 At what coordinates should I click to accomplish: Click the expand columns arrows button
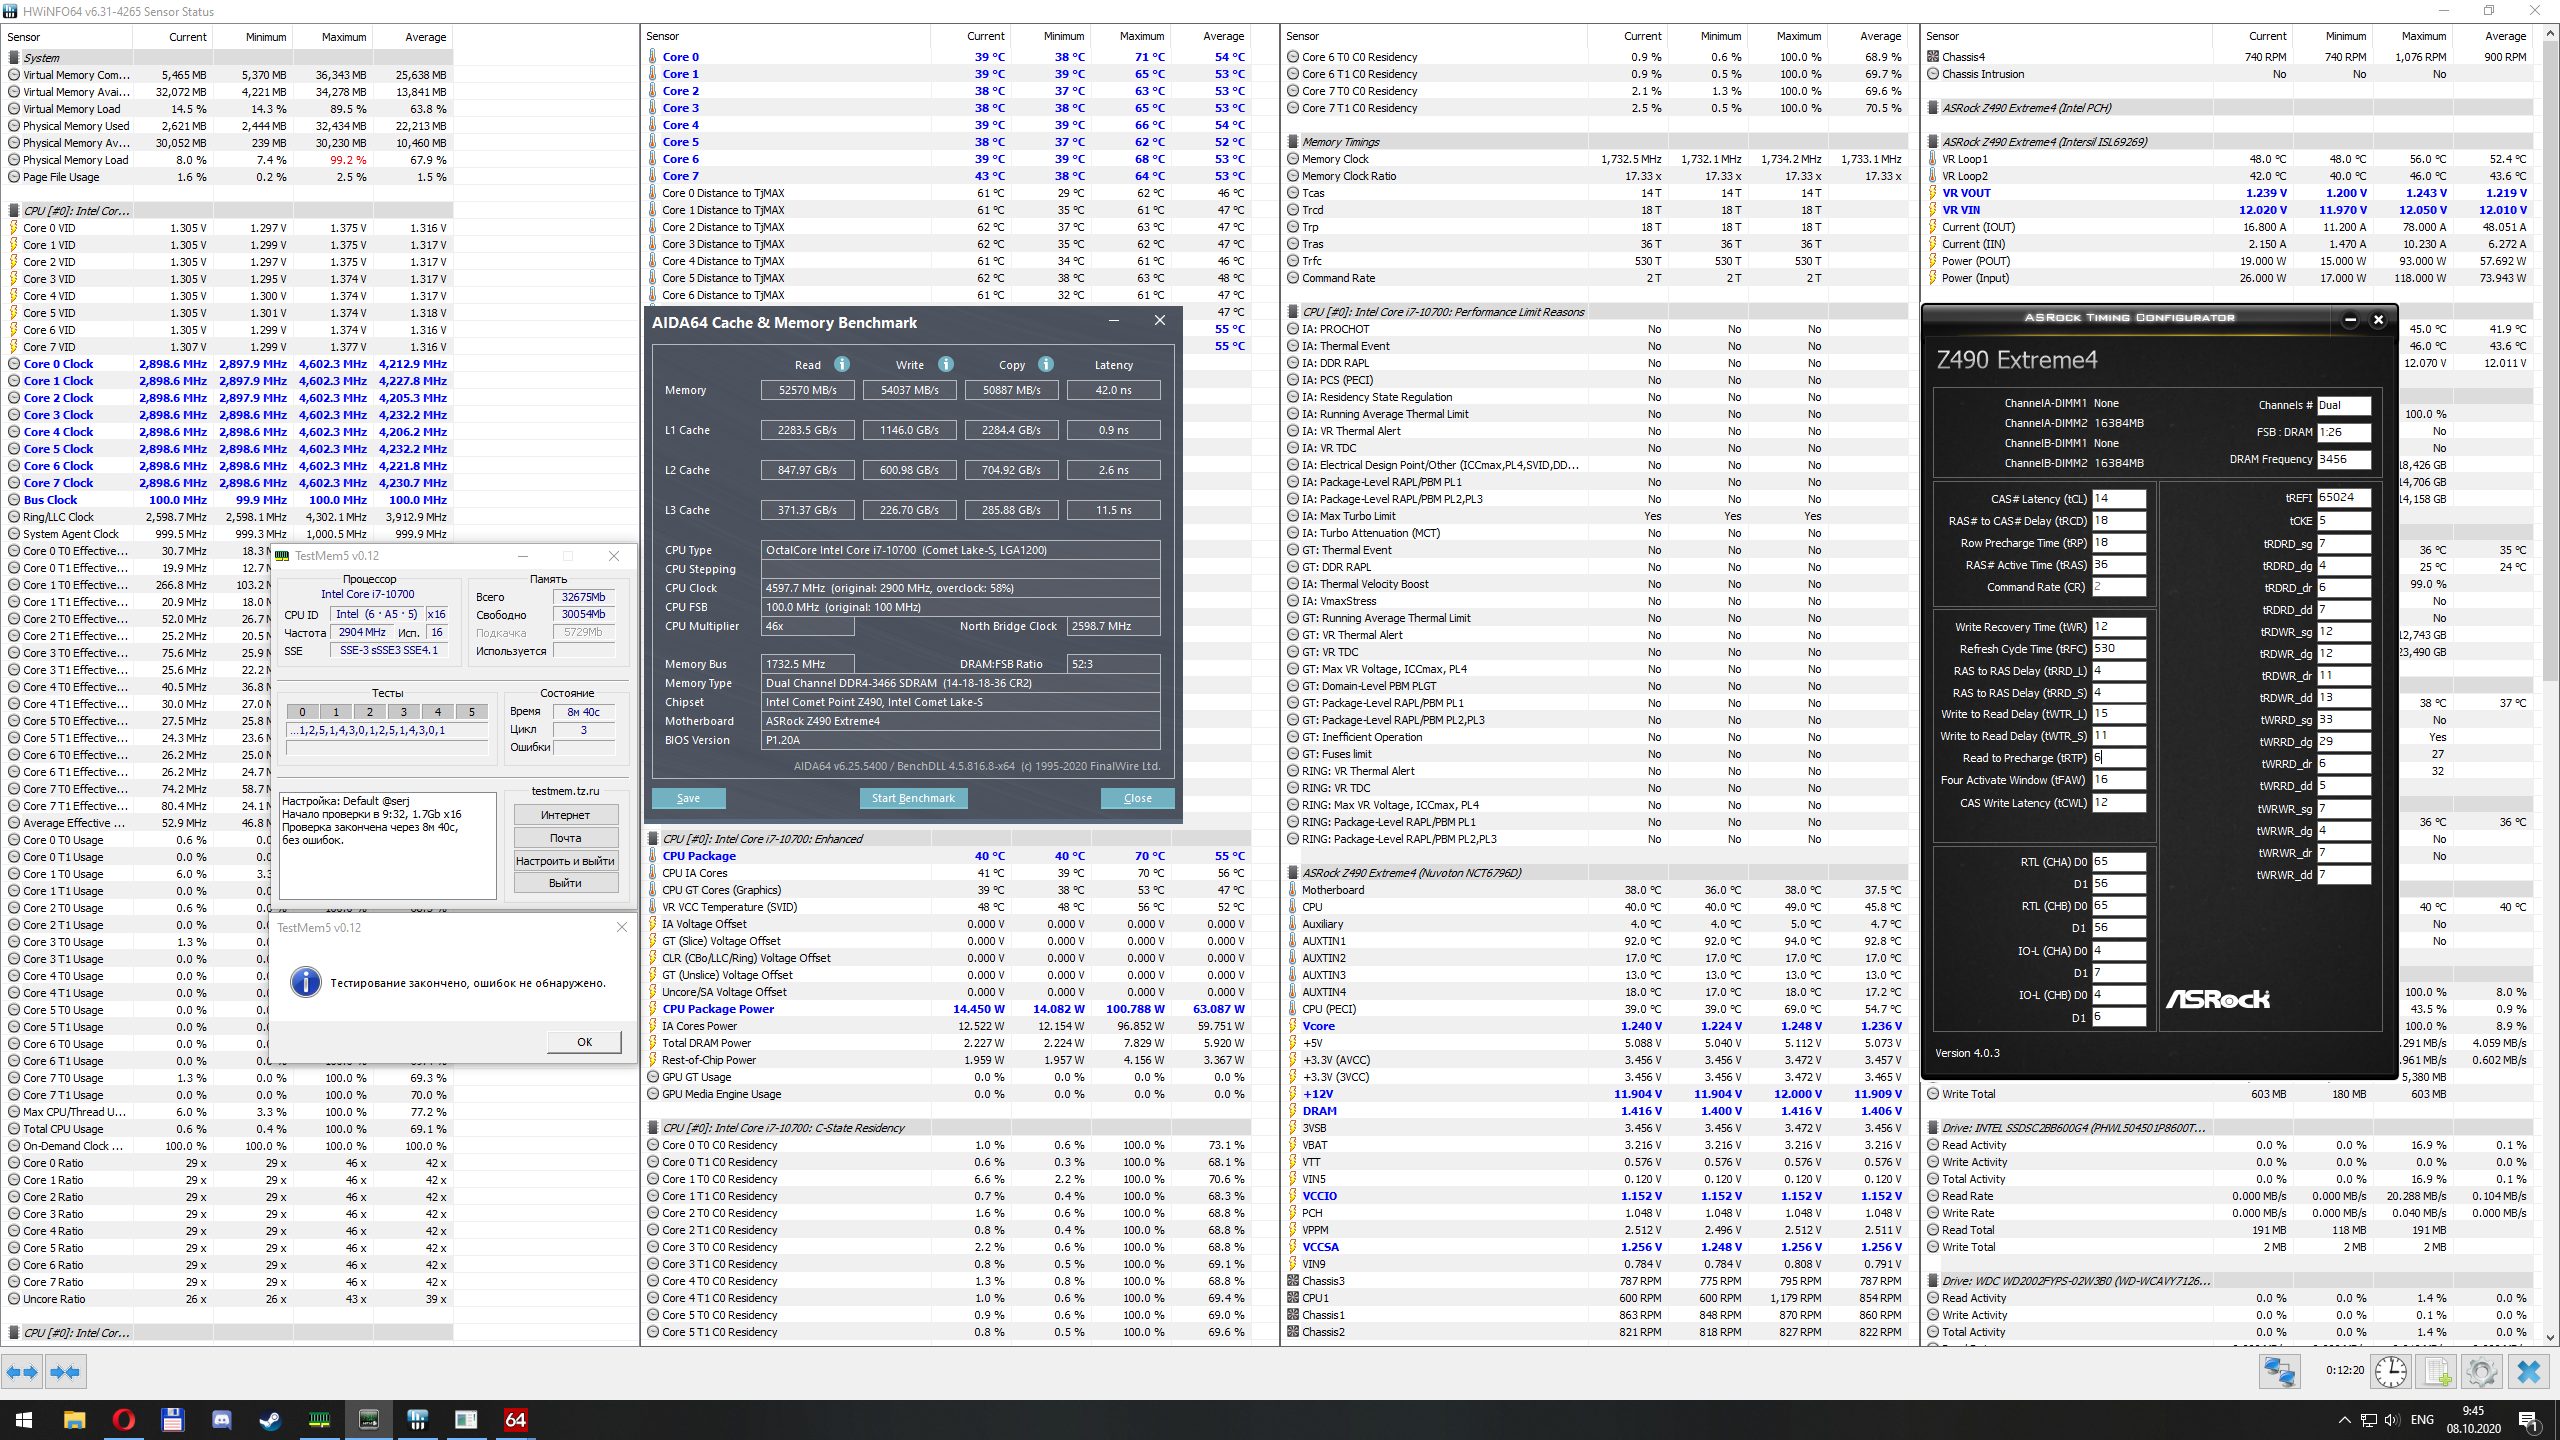tap(23, 1372)
